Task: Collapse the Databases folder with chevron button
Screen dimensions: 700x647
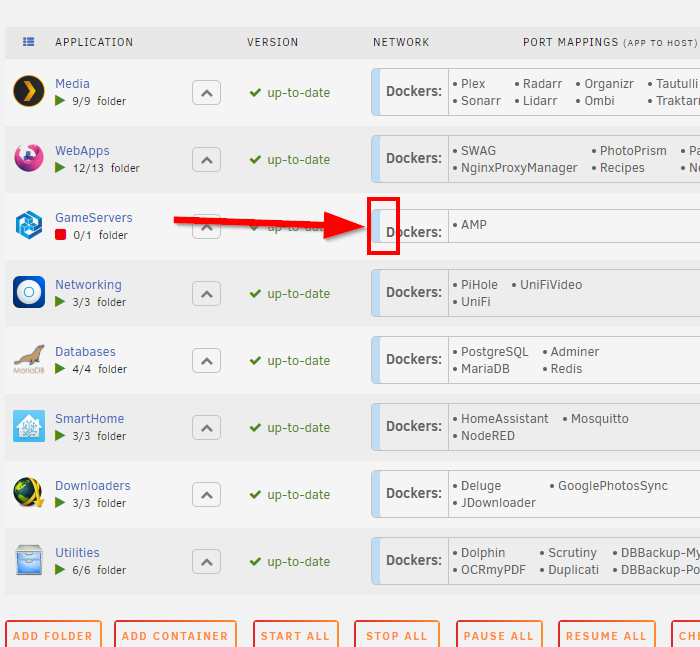Action: (x=206, y=361)
